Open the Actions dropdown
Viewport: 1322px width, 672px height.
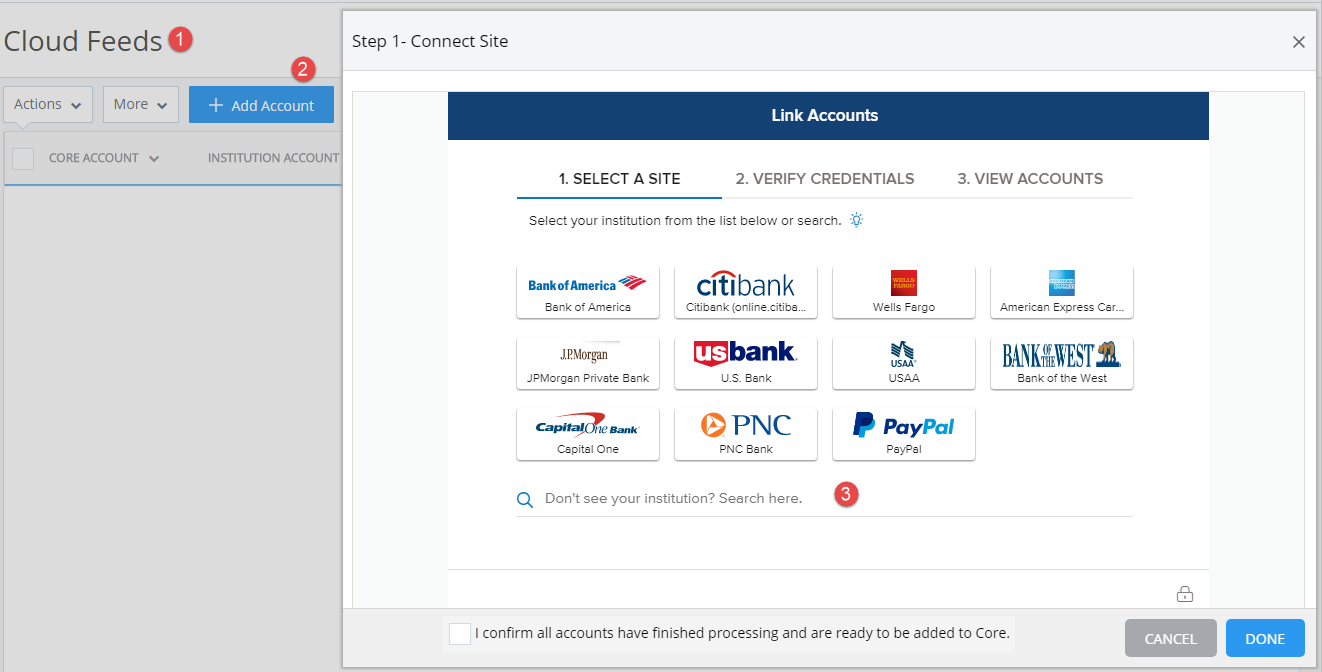click(x=48, y=104)
